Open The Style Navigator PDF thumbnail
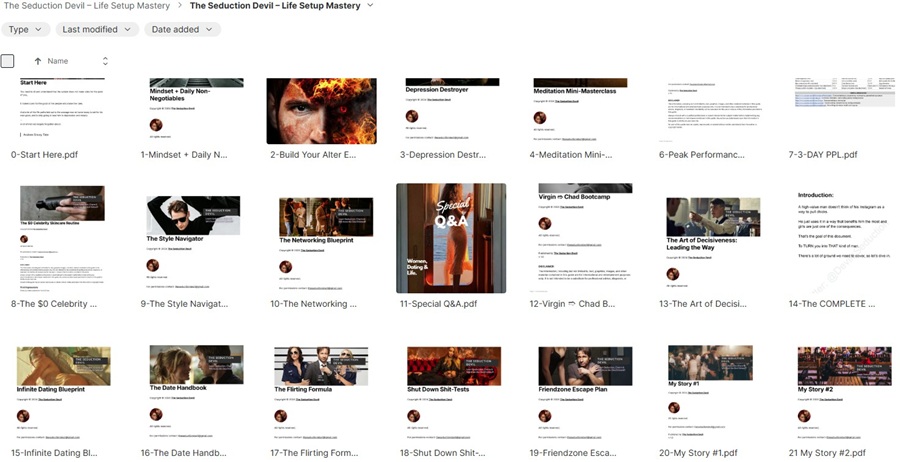900x462 pixels. coord(192,238)
